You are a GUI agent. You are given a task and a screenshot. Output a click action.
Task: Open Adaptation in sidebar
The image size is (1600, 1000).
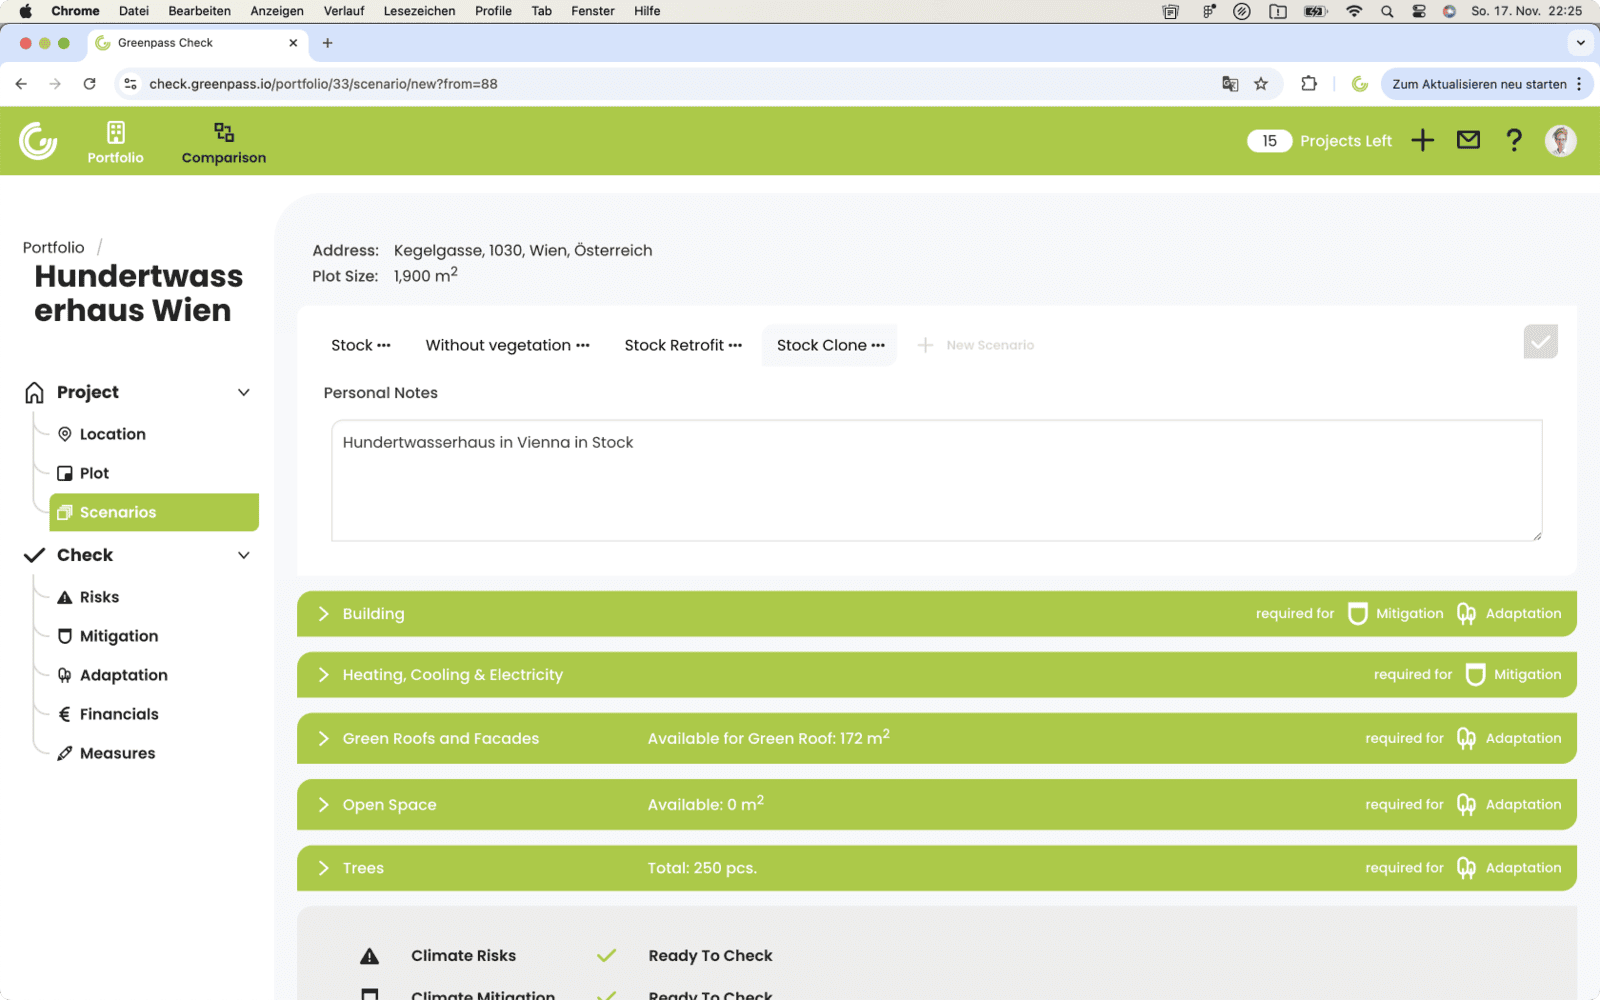click(123, 675)
